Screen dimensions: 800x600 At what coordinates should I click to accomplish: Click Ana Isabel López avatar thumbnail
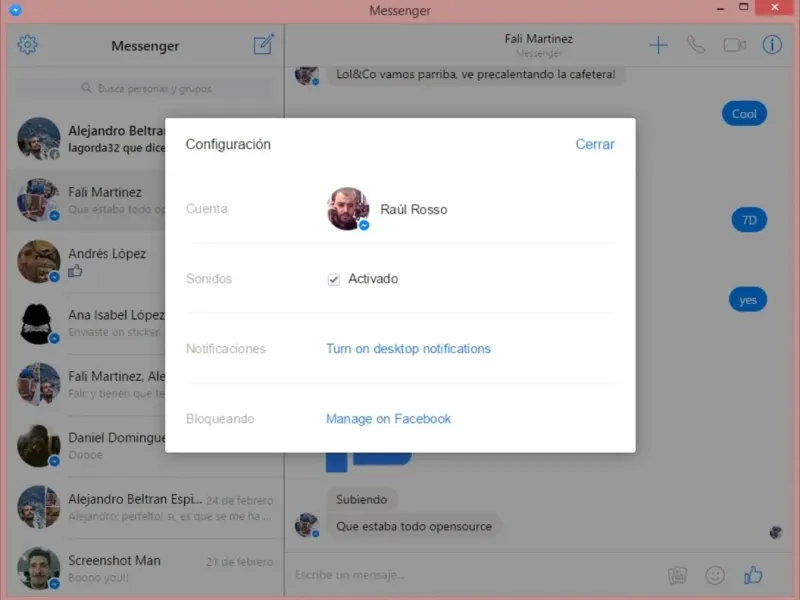pyautogui.click(x=39, y=323)
